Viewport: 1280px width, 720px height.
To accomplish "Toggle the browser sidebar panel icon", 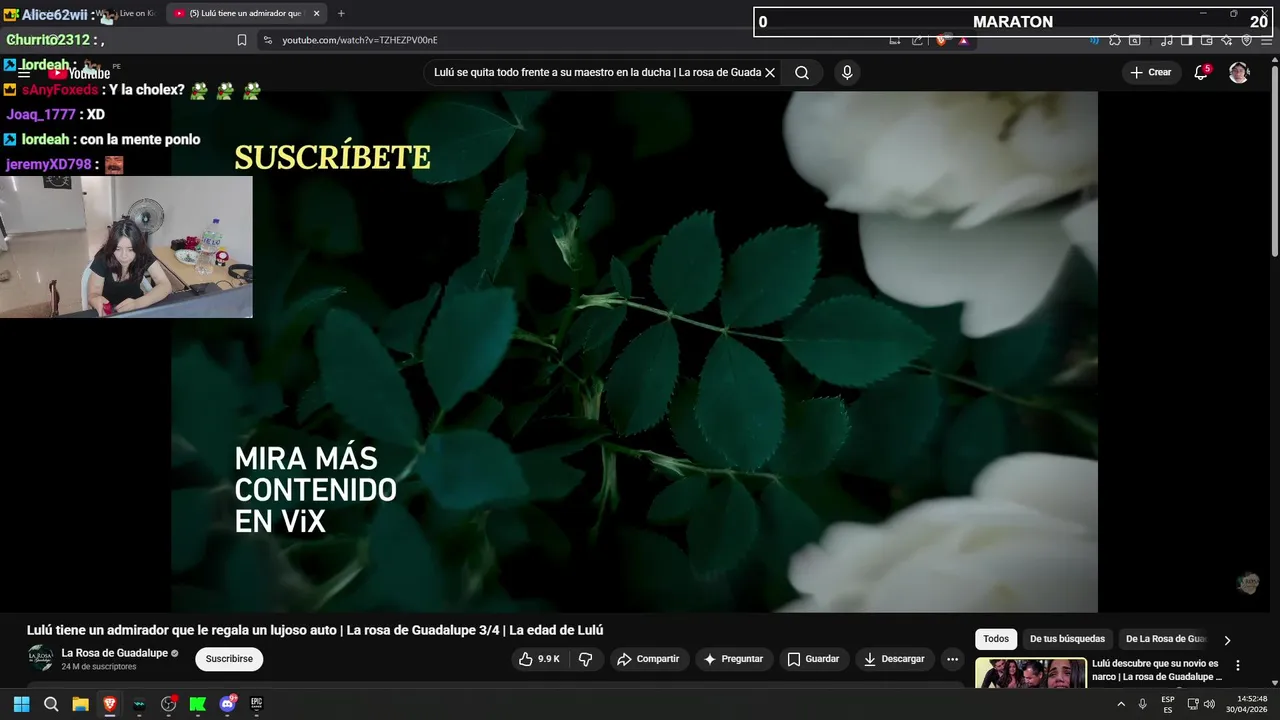I will [1186, 40].
